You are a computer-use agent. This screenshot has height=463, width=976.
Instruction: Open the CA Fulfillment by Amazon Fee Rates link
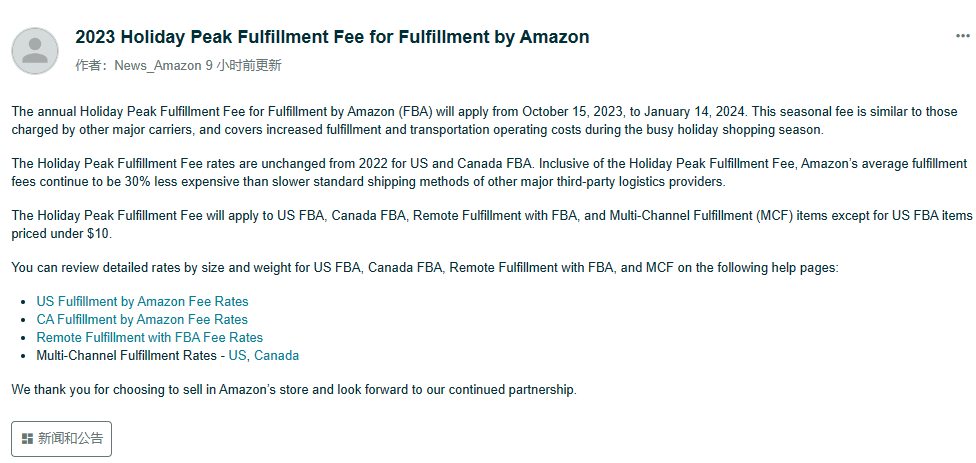click(x=142, y=319)
